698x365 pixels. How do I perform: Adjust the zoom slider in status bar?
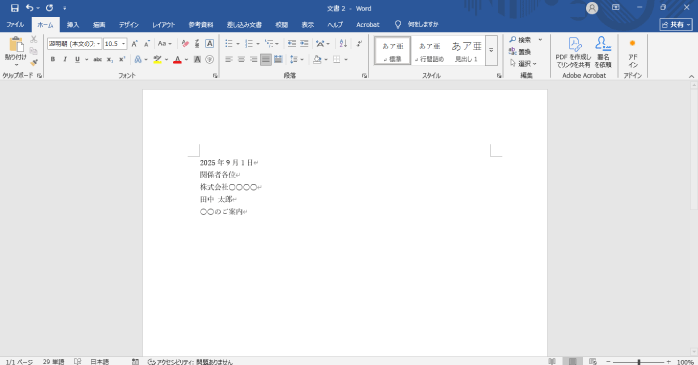pos(639,362)
